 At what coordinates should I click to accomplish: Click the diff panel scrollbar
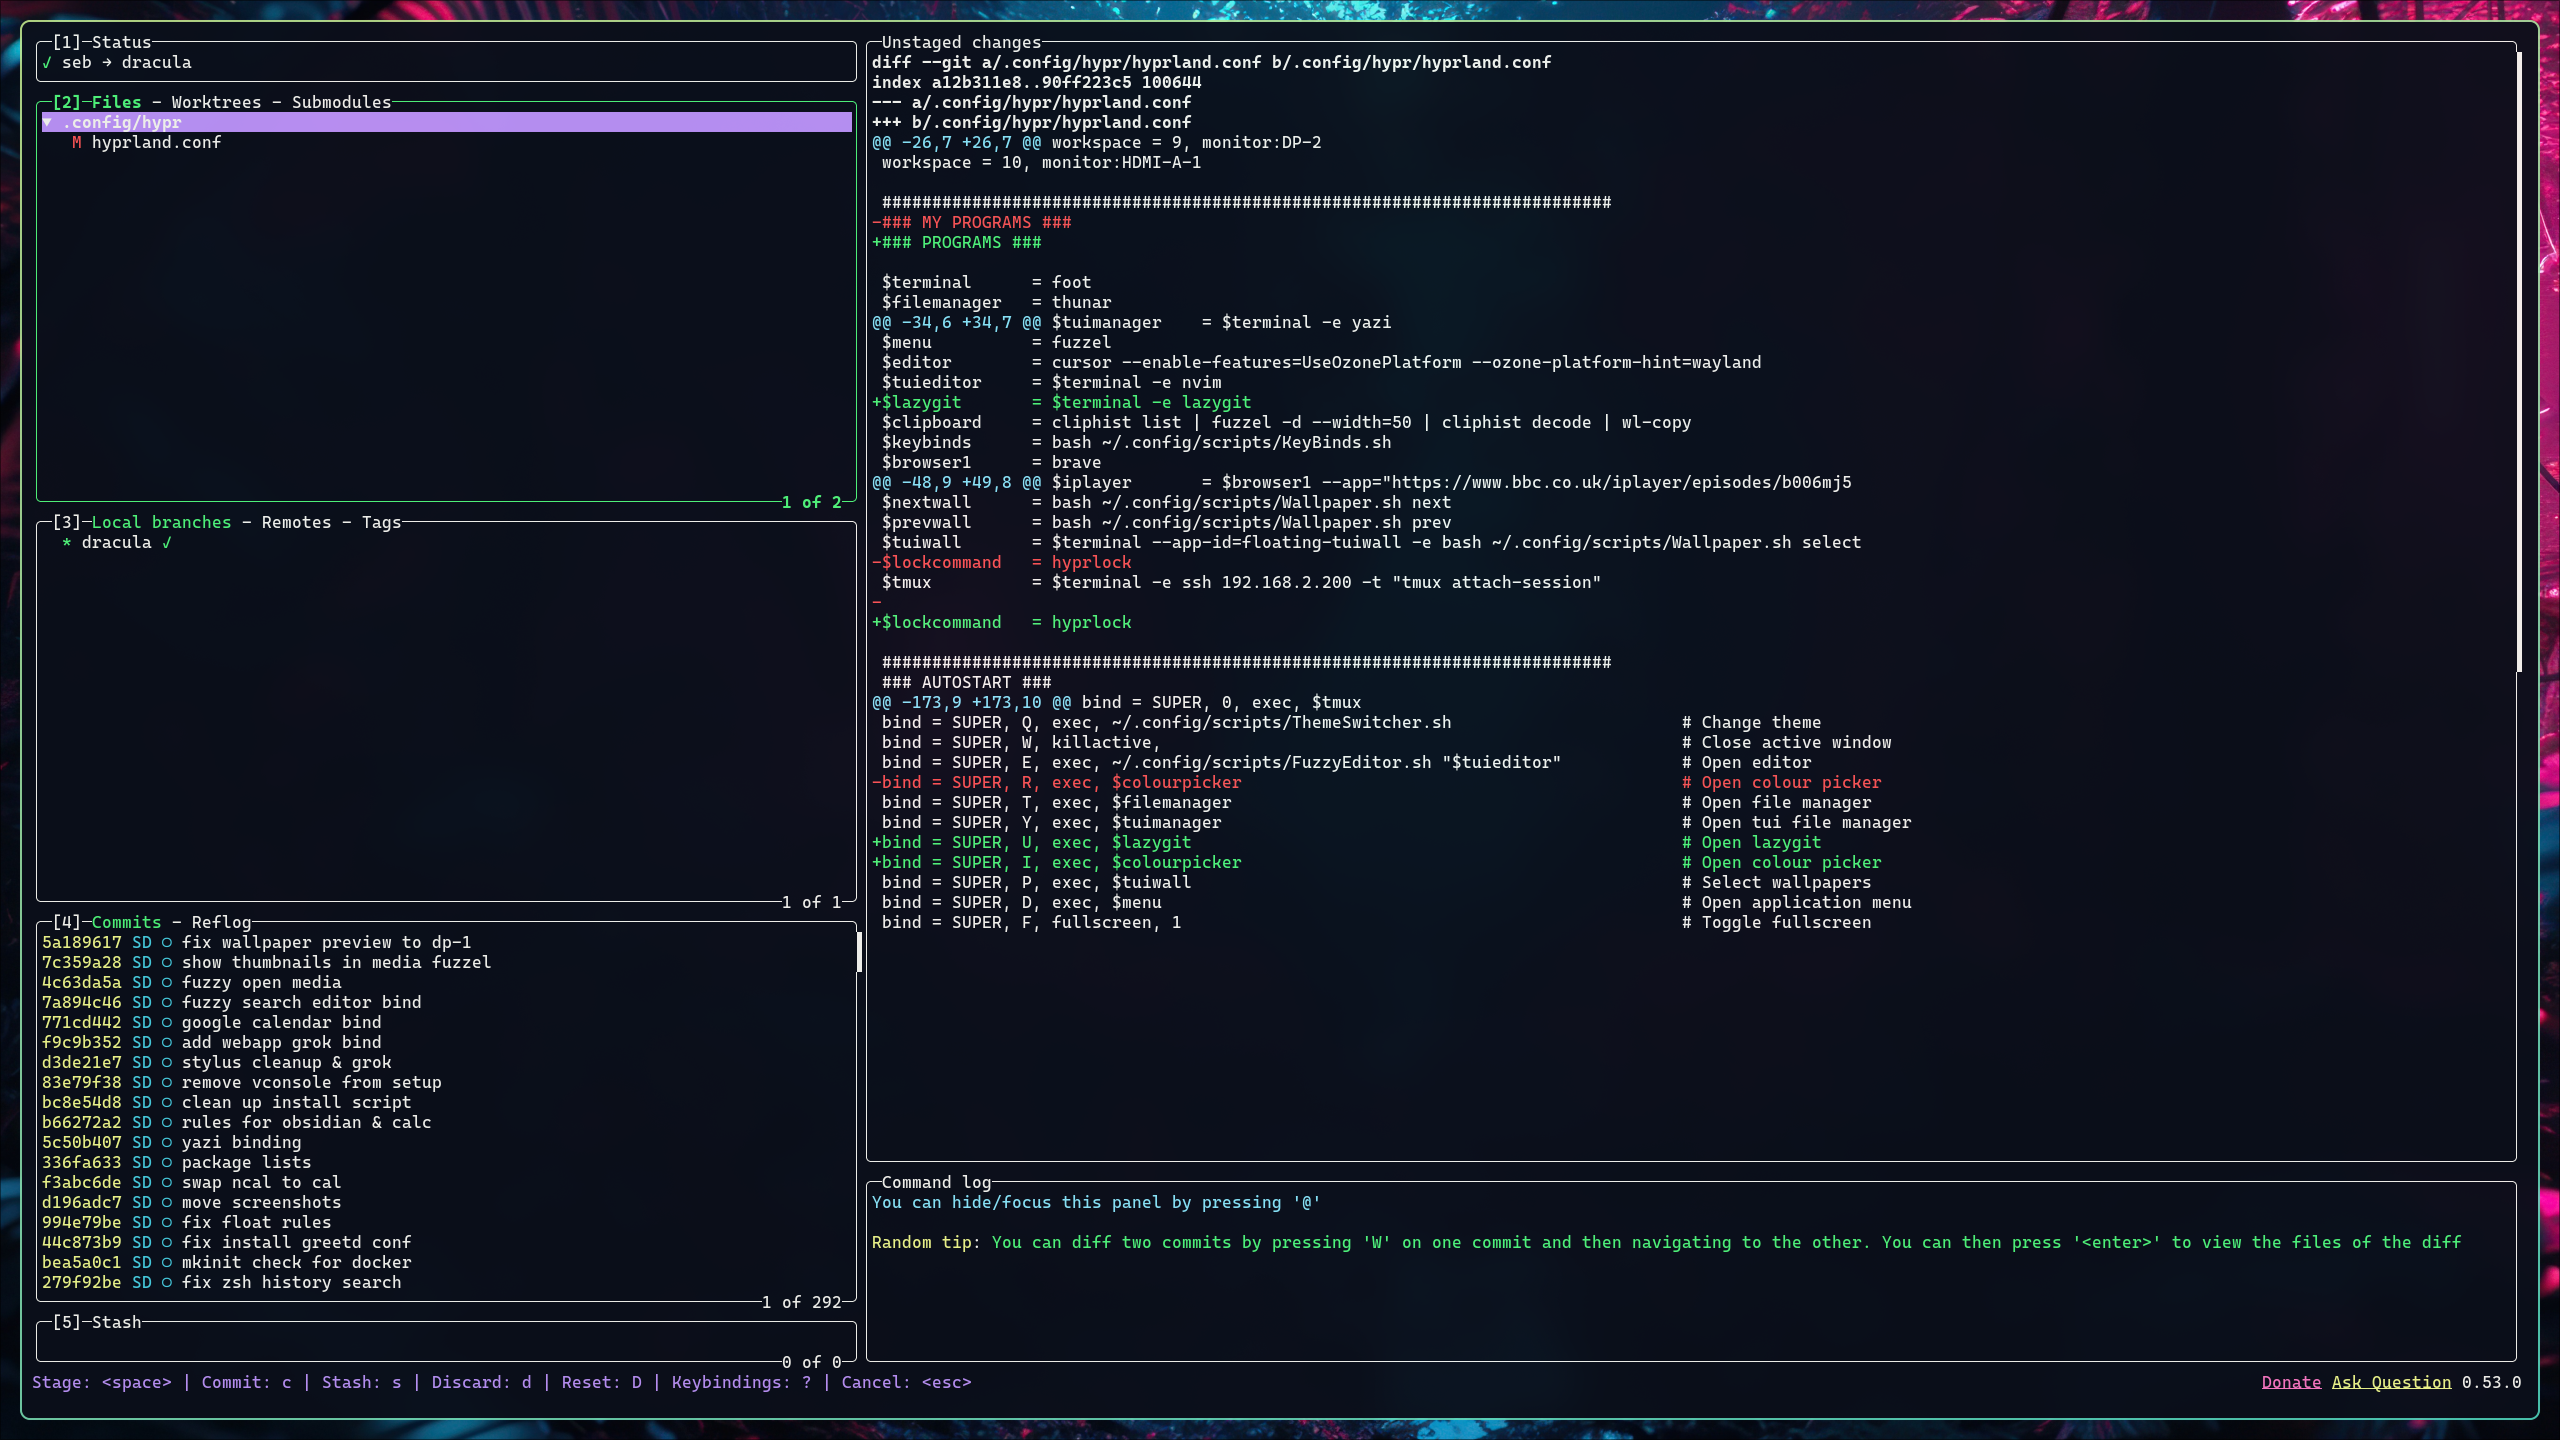click(x=2519, y=360)
